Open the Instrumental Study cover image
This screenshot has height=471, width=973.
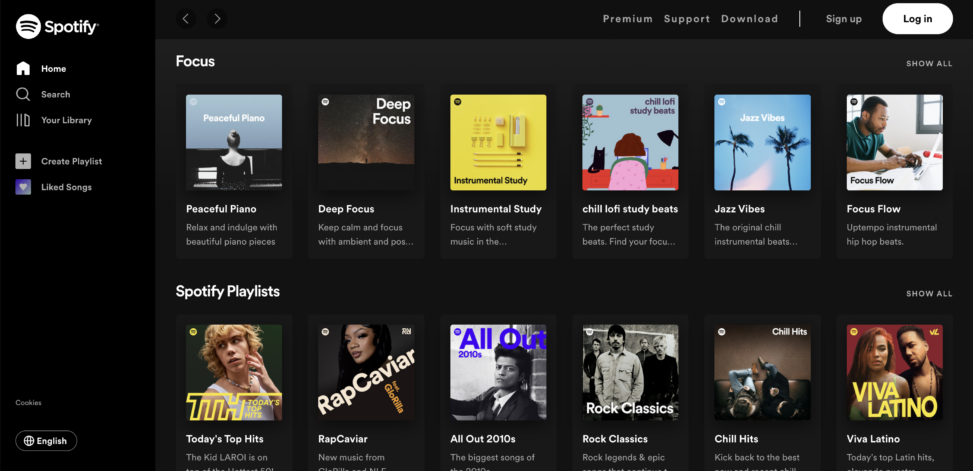(x=498, y=142)
